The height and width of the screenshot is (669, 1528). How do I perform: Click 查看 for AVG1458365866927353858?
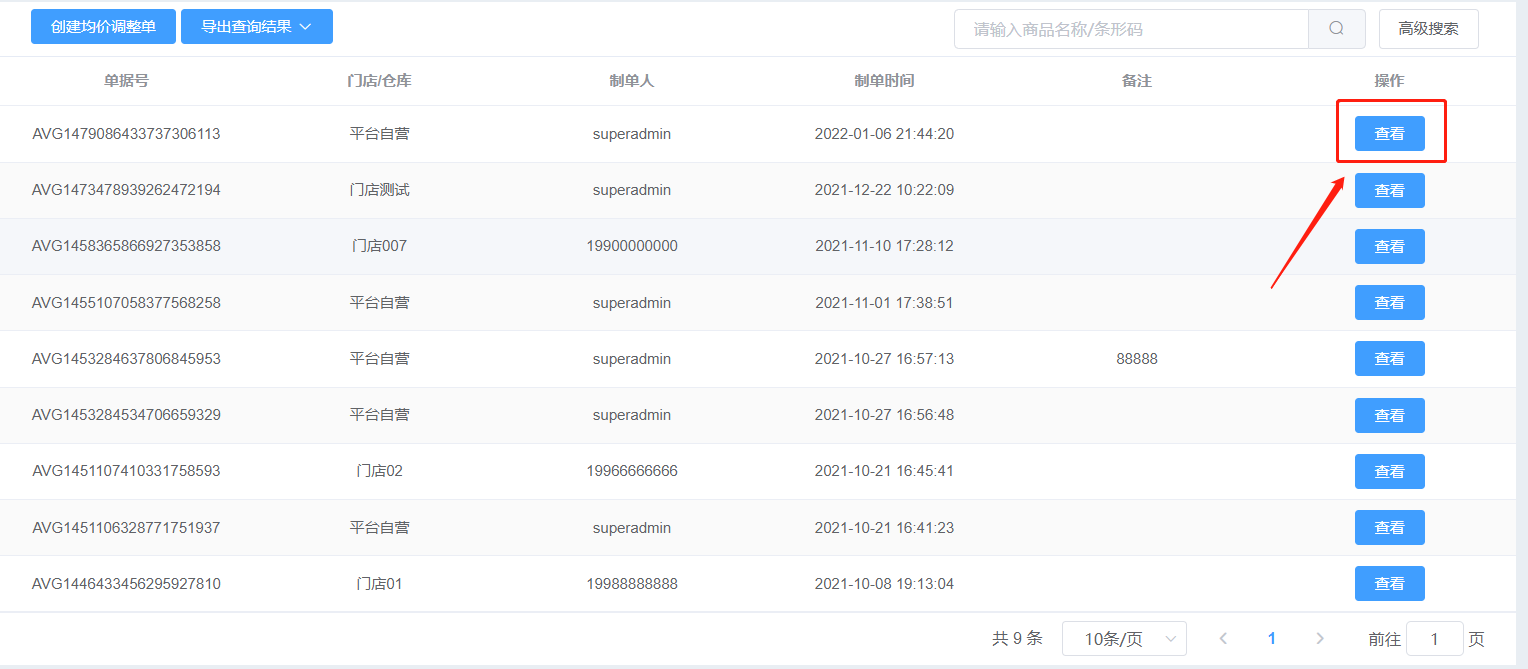1389,246
